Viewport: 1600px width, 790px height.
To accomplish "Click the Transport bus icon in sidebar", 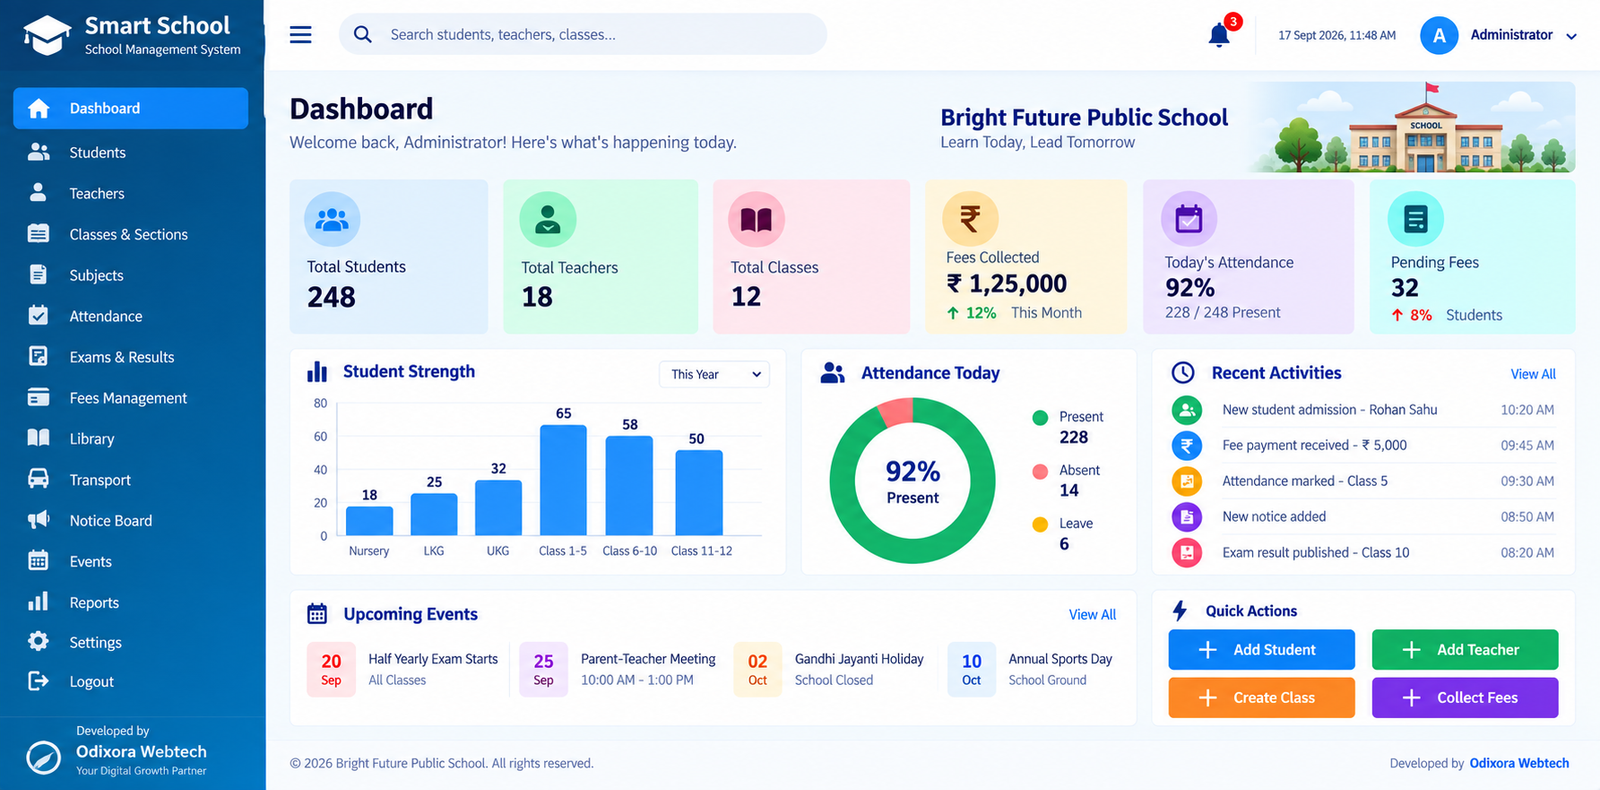I will (x=38, y=479).
